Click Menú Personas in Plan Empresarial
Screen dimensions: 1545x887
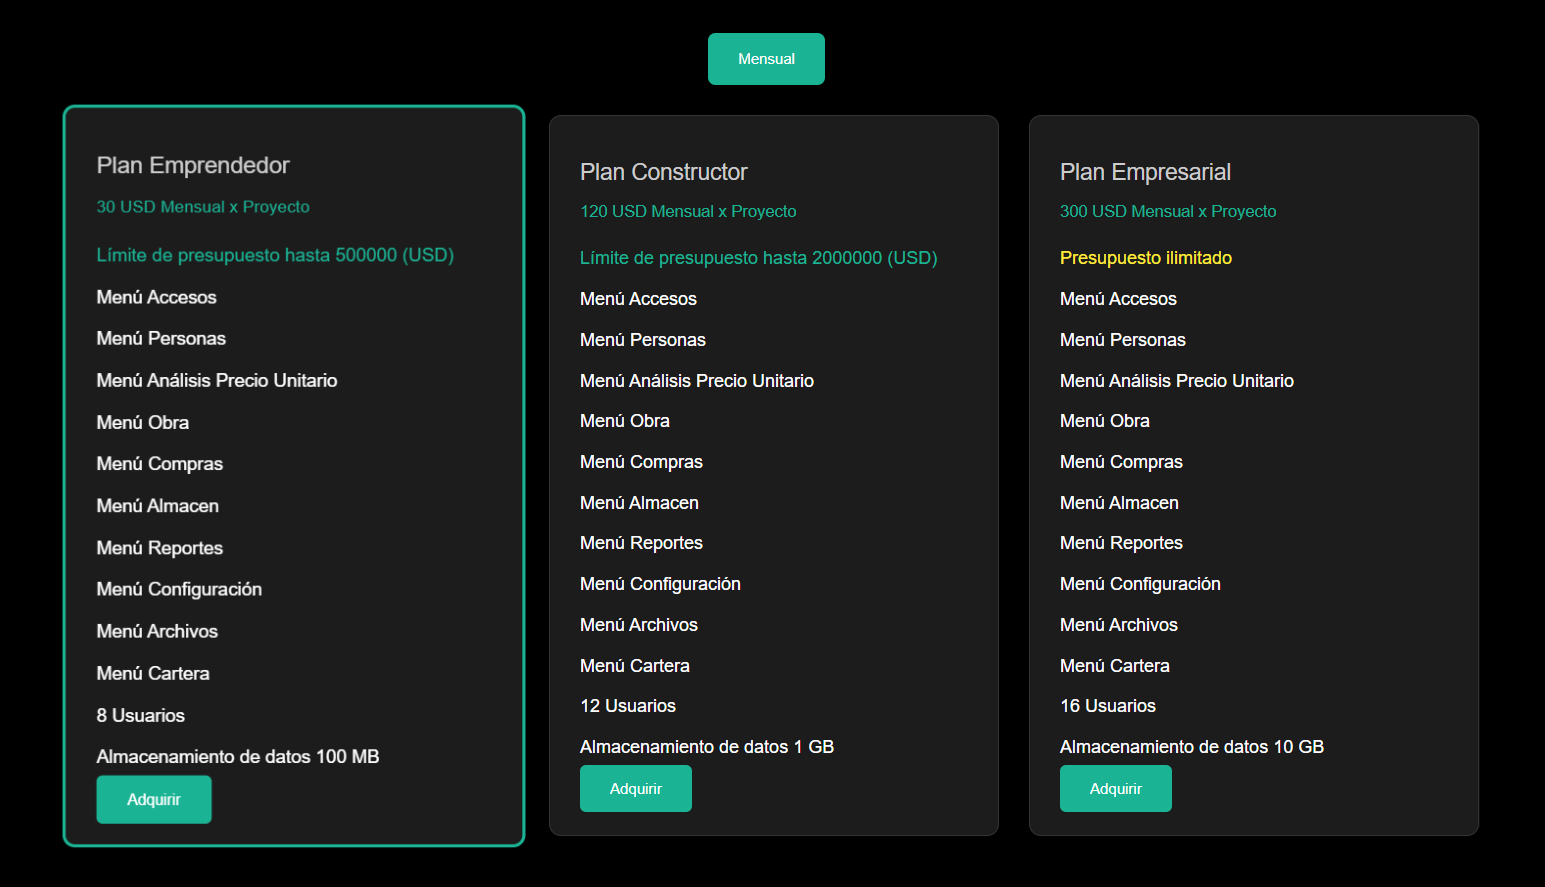1123,340
